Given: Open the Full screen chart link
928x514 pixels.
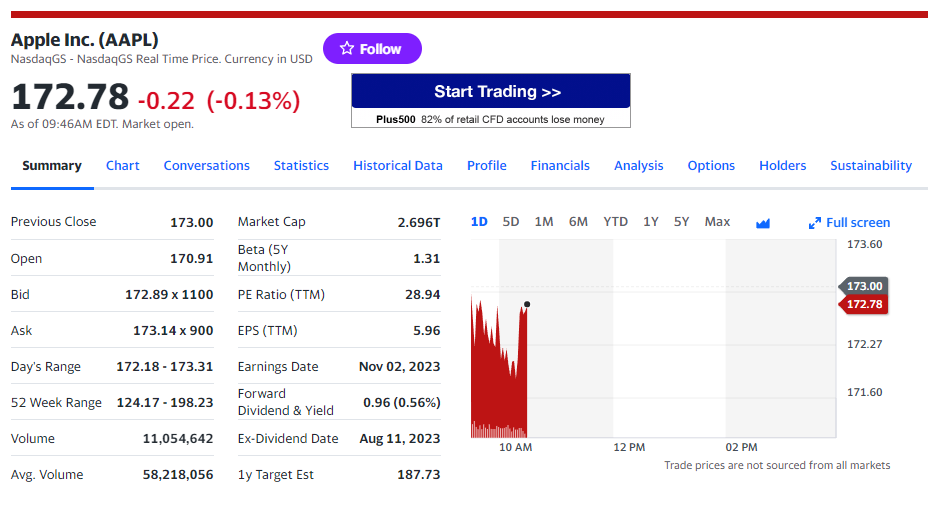Looking at the screenshot, I should (849, 223).
